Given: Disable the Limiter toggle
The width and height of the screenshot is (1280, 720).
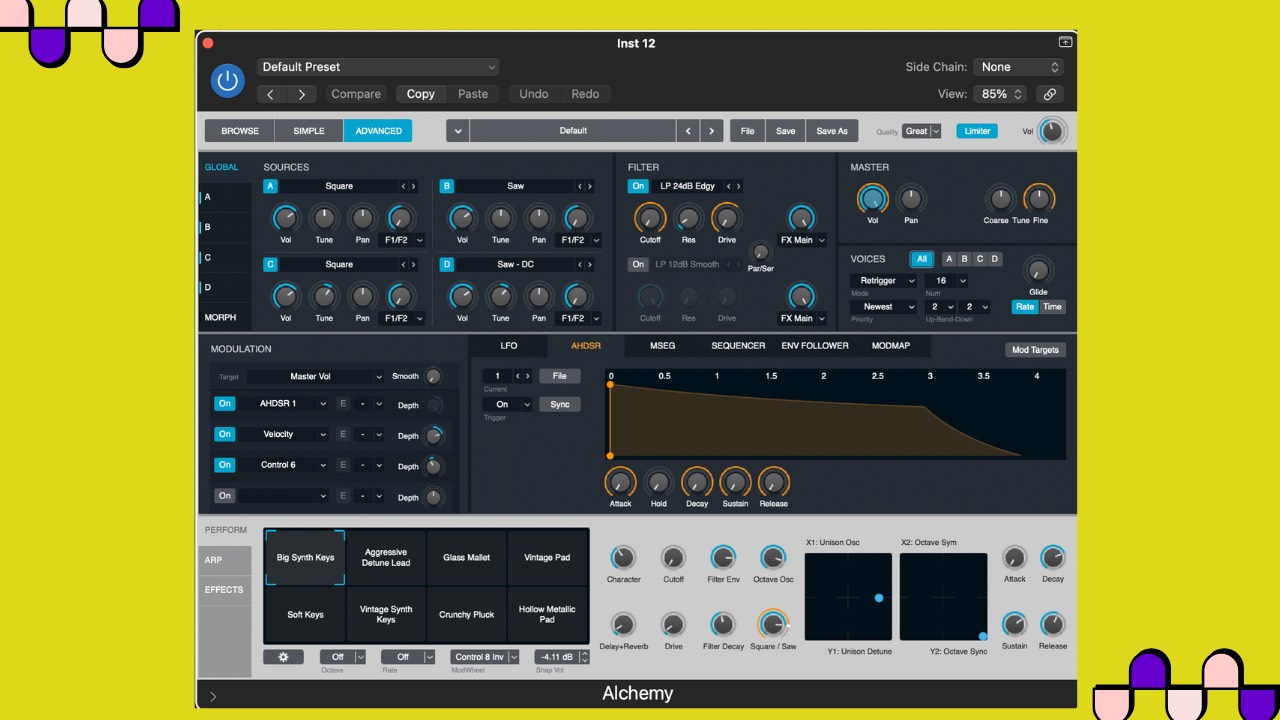Looking at the screenshot, I should point(976,131).
